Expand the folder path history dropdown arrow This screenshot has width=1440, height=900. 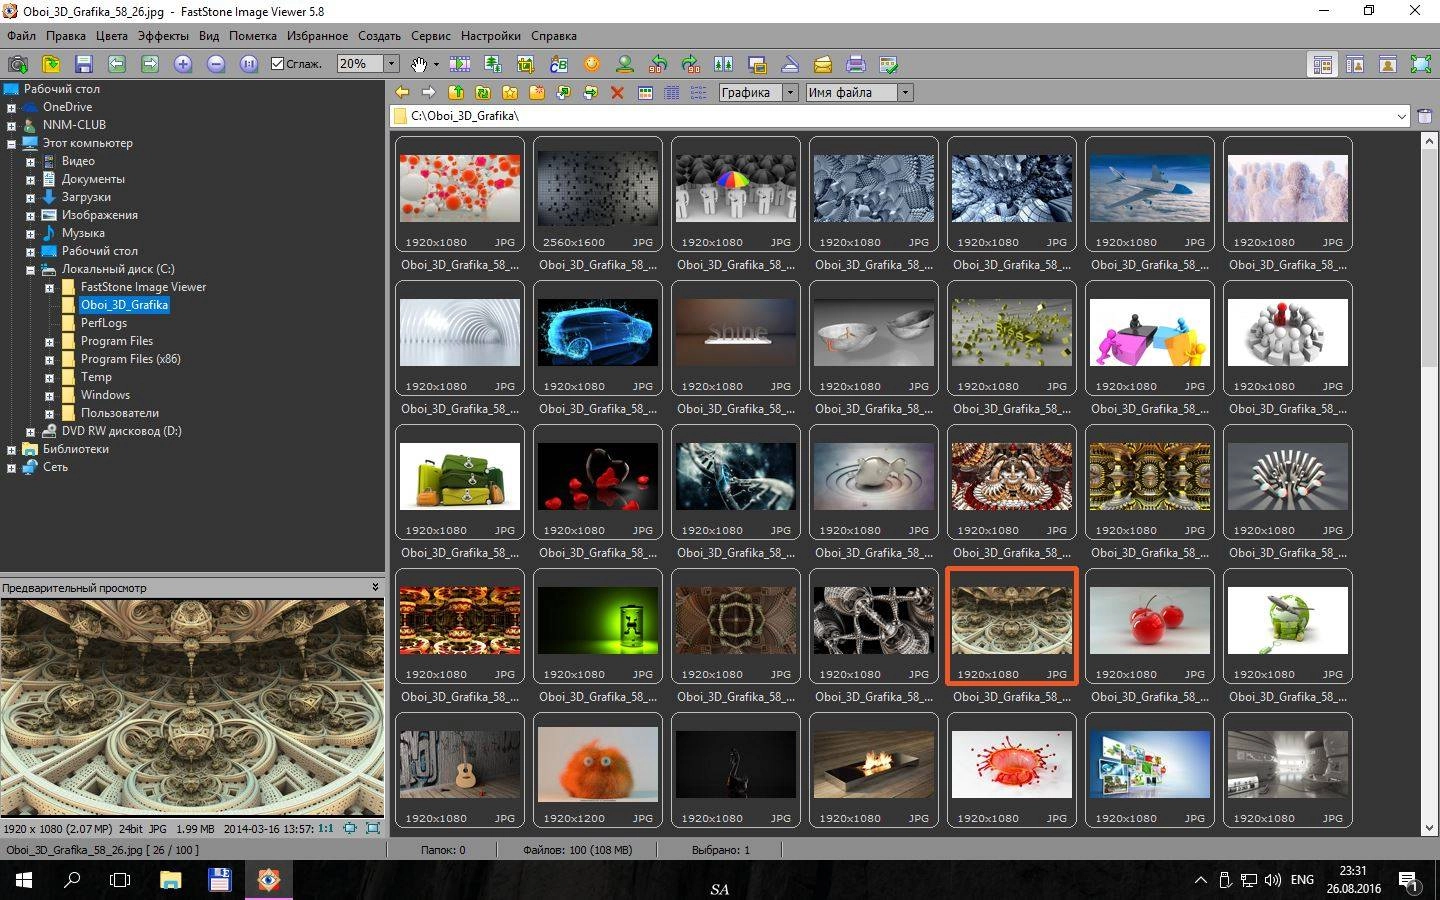pos(1401,116)
